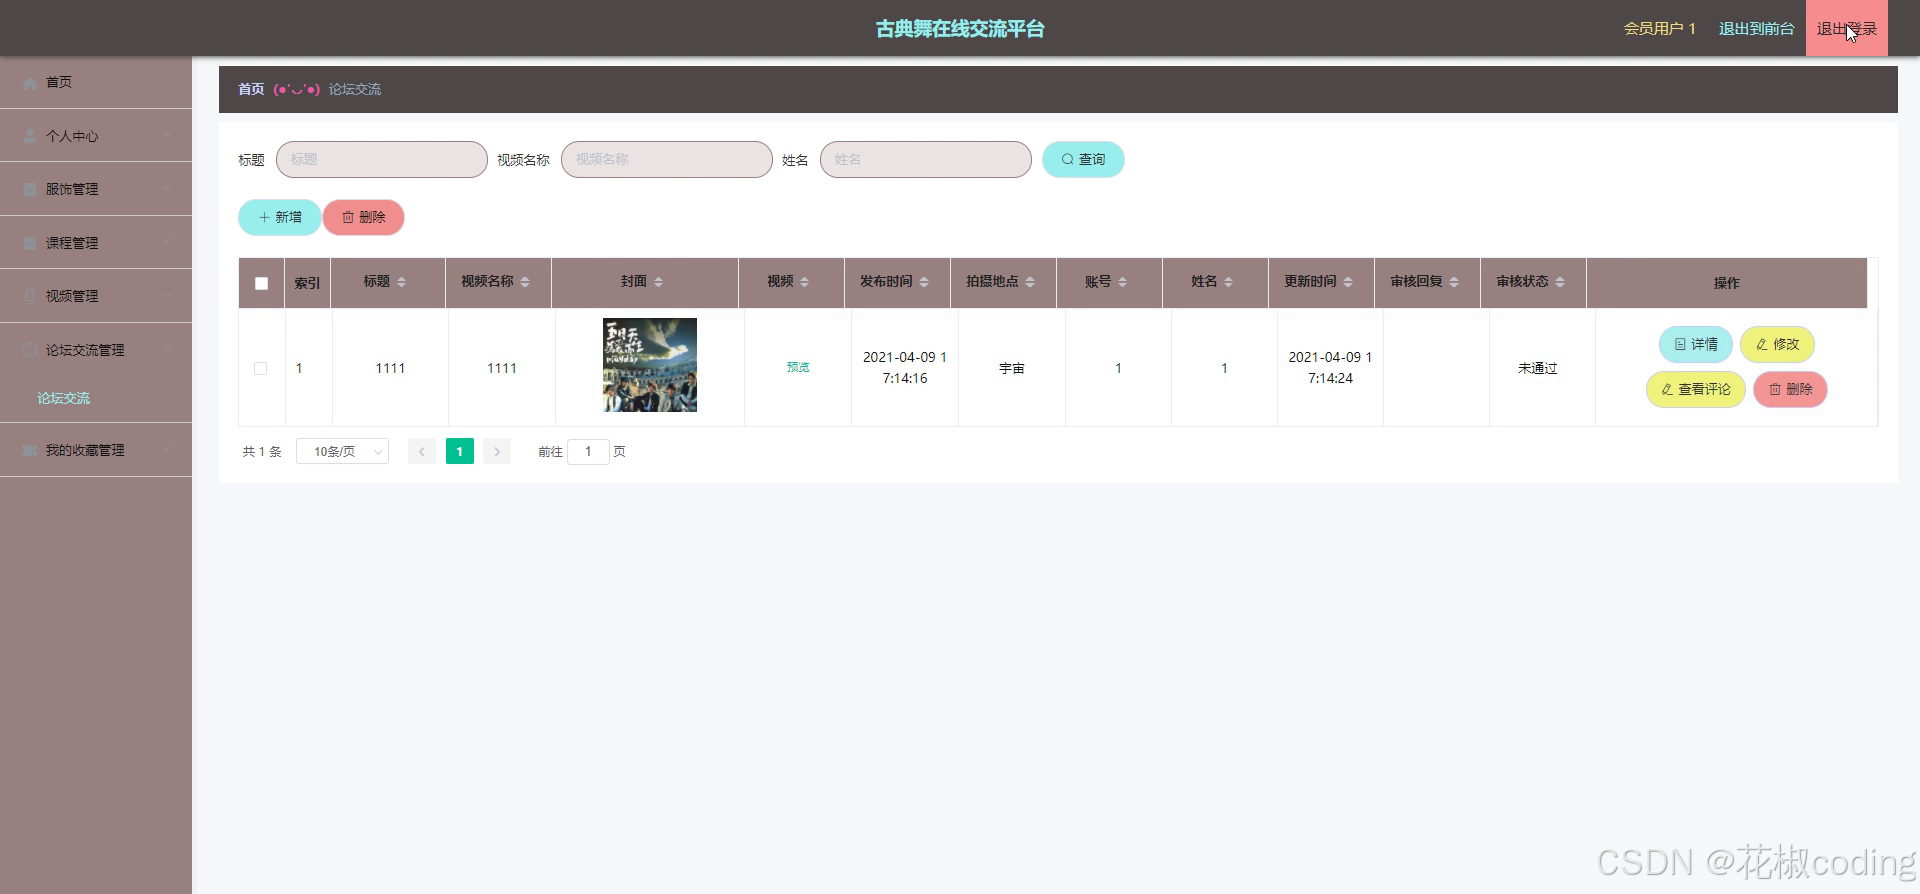Screen dimensions: 1920x894
Task: Click 退出到前台 in the top bar
Action: (x=1756, y=29)
